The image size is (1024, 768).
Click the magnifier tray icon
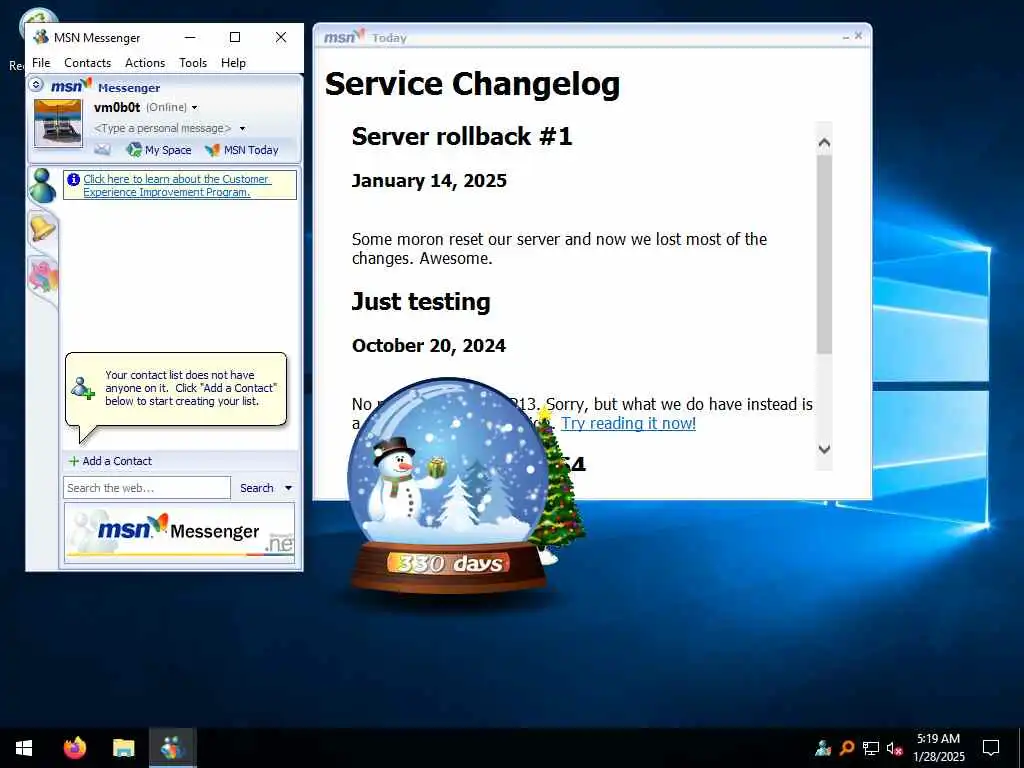[x=847, y=748]
